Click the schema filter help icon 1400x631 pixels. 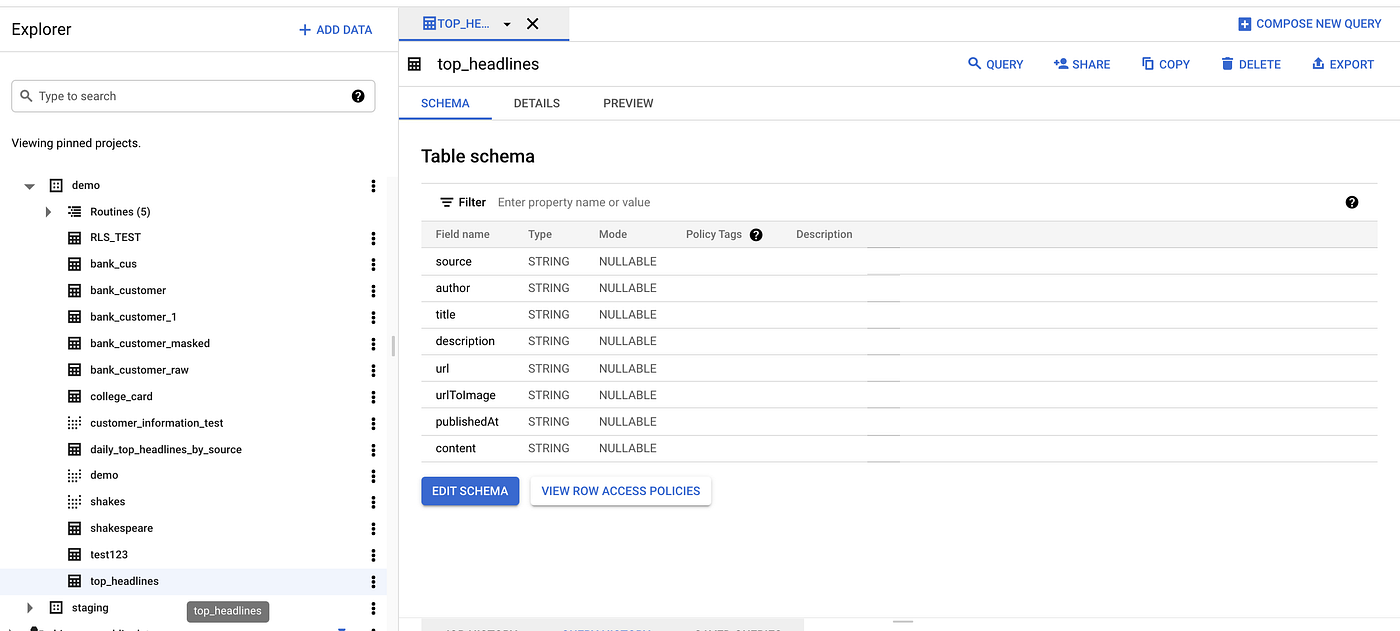(1352, 202)
